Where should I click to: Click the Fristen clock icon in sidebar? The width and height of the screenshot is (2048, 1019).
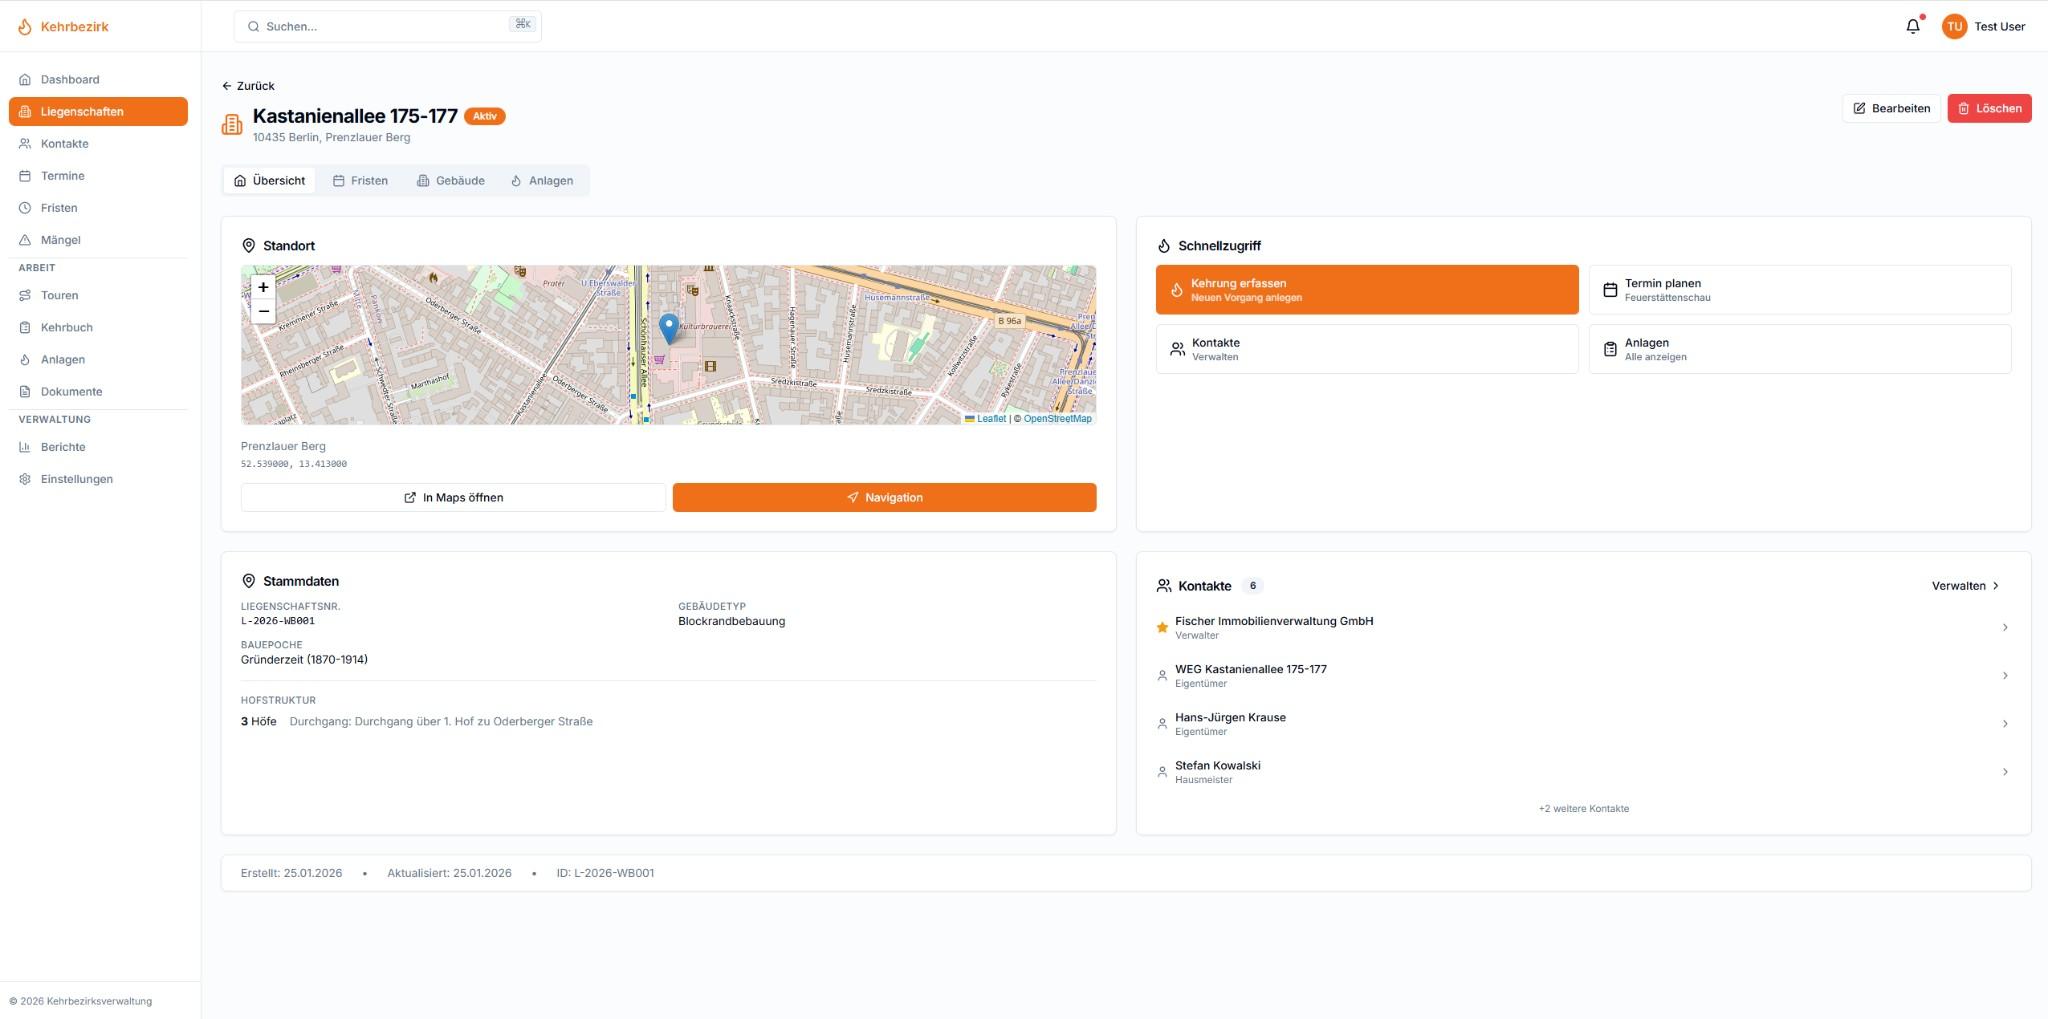point(25,207)
